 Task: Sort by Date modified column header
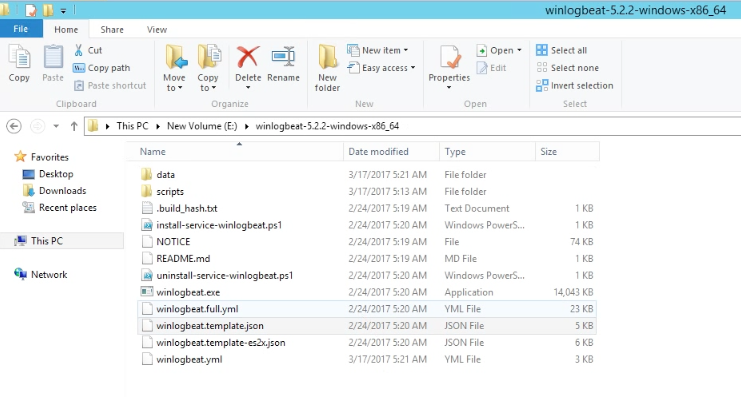point(391,152)
